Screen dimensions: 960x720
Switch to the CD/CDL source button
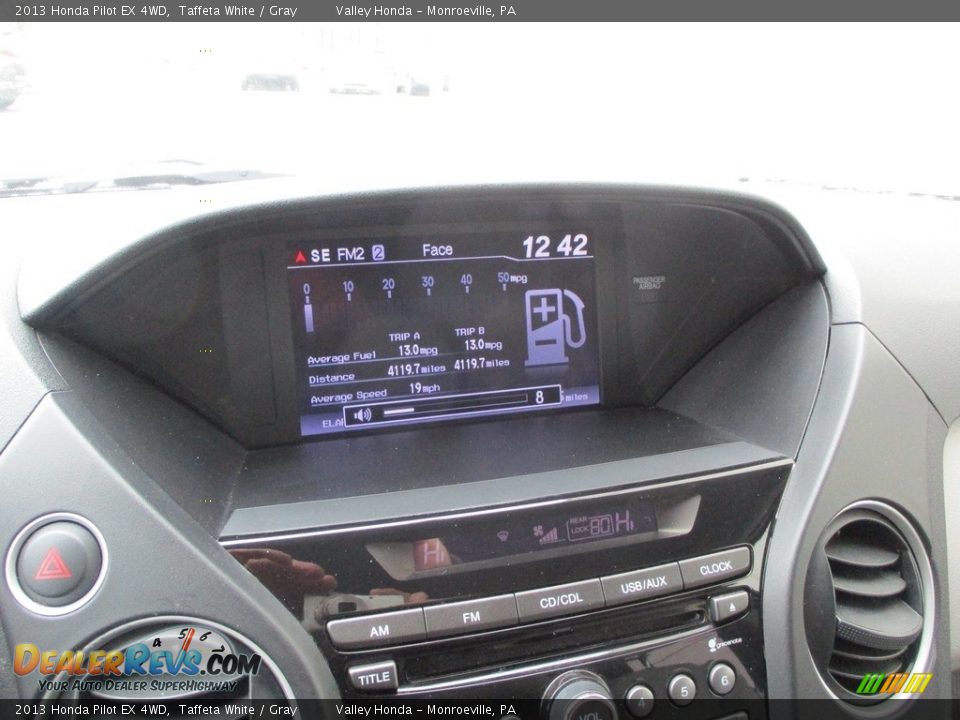coord(561,599)
